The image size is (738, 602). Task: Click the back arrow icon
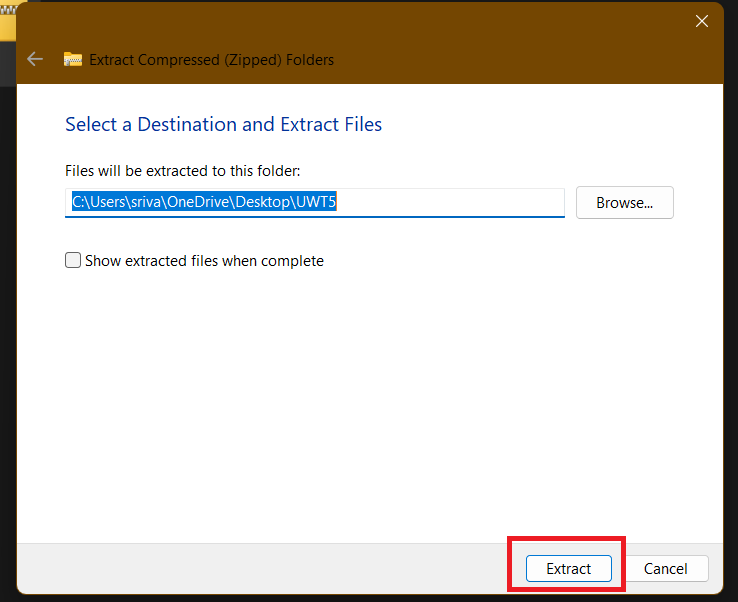[x=35, y=59]
